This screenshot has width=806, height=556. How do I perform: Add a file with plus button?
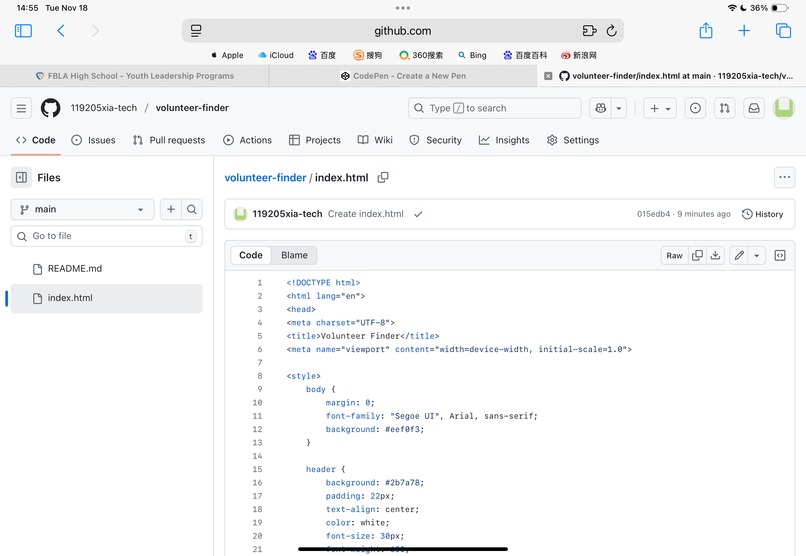171,209
